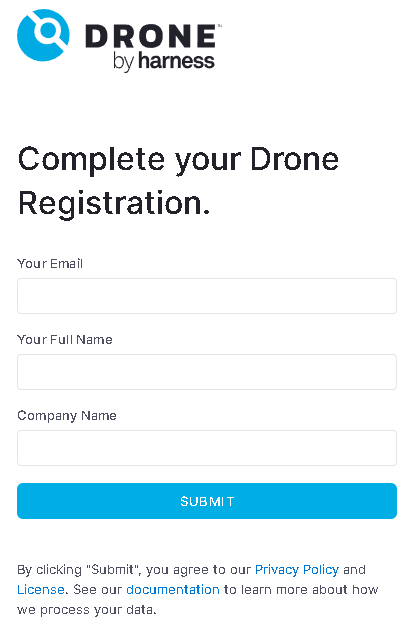Viewport: 409px width, 630px height.
Task: Follow the documentation link
Action: pyautogui.click(x=173, y=589)
